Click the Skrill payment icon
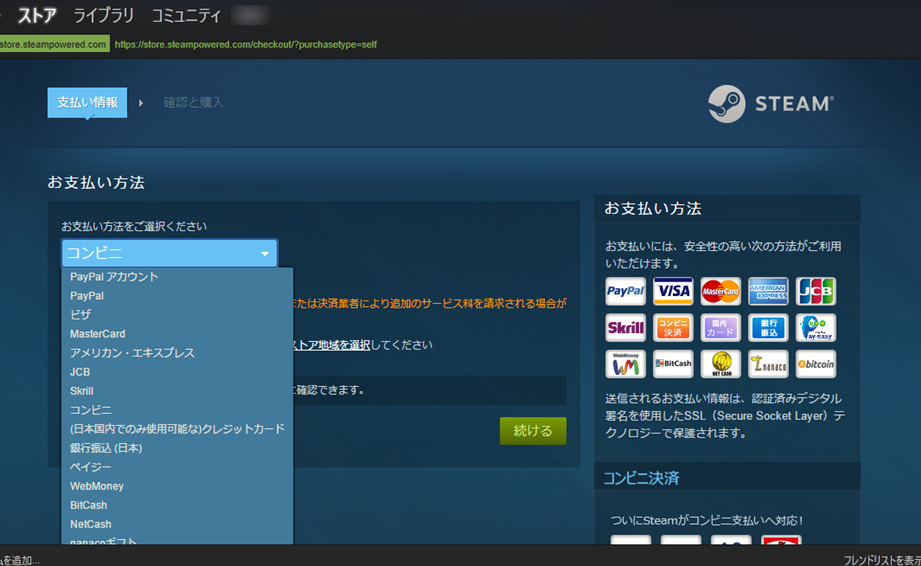Screen dimensions: 921x566 point(625,328)
